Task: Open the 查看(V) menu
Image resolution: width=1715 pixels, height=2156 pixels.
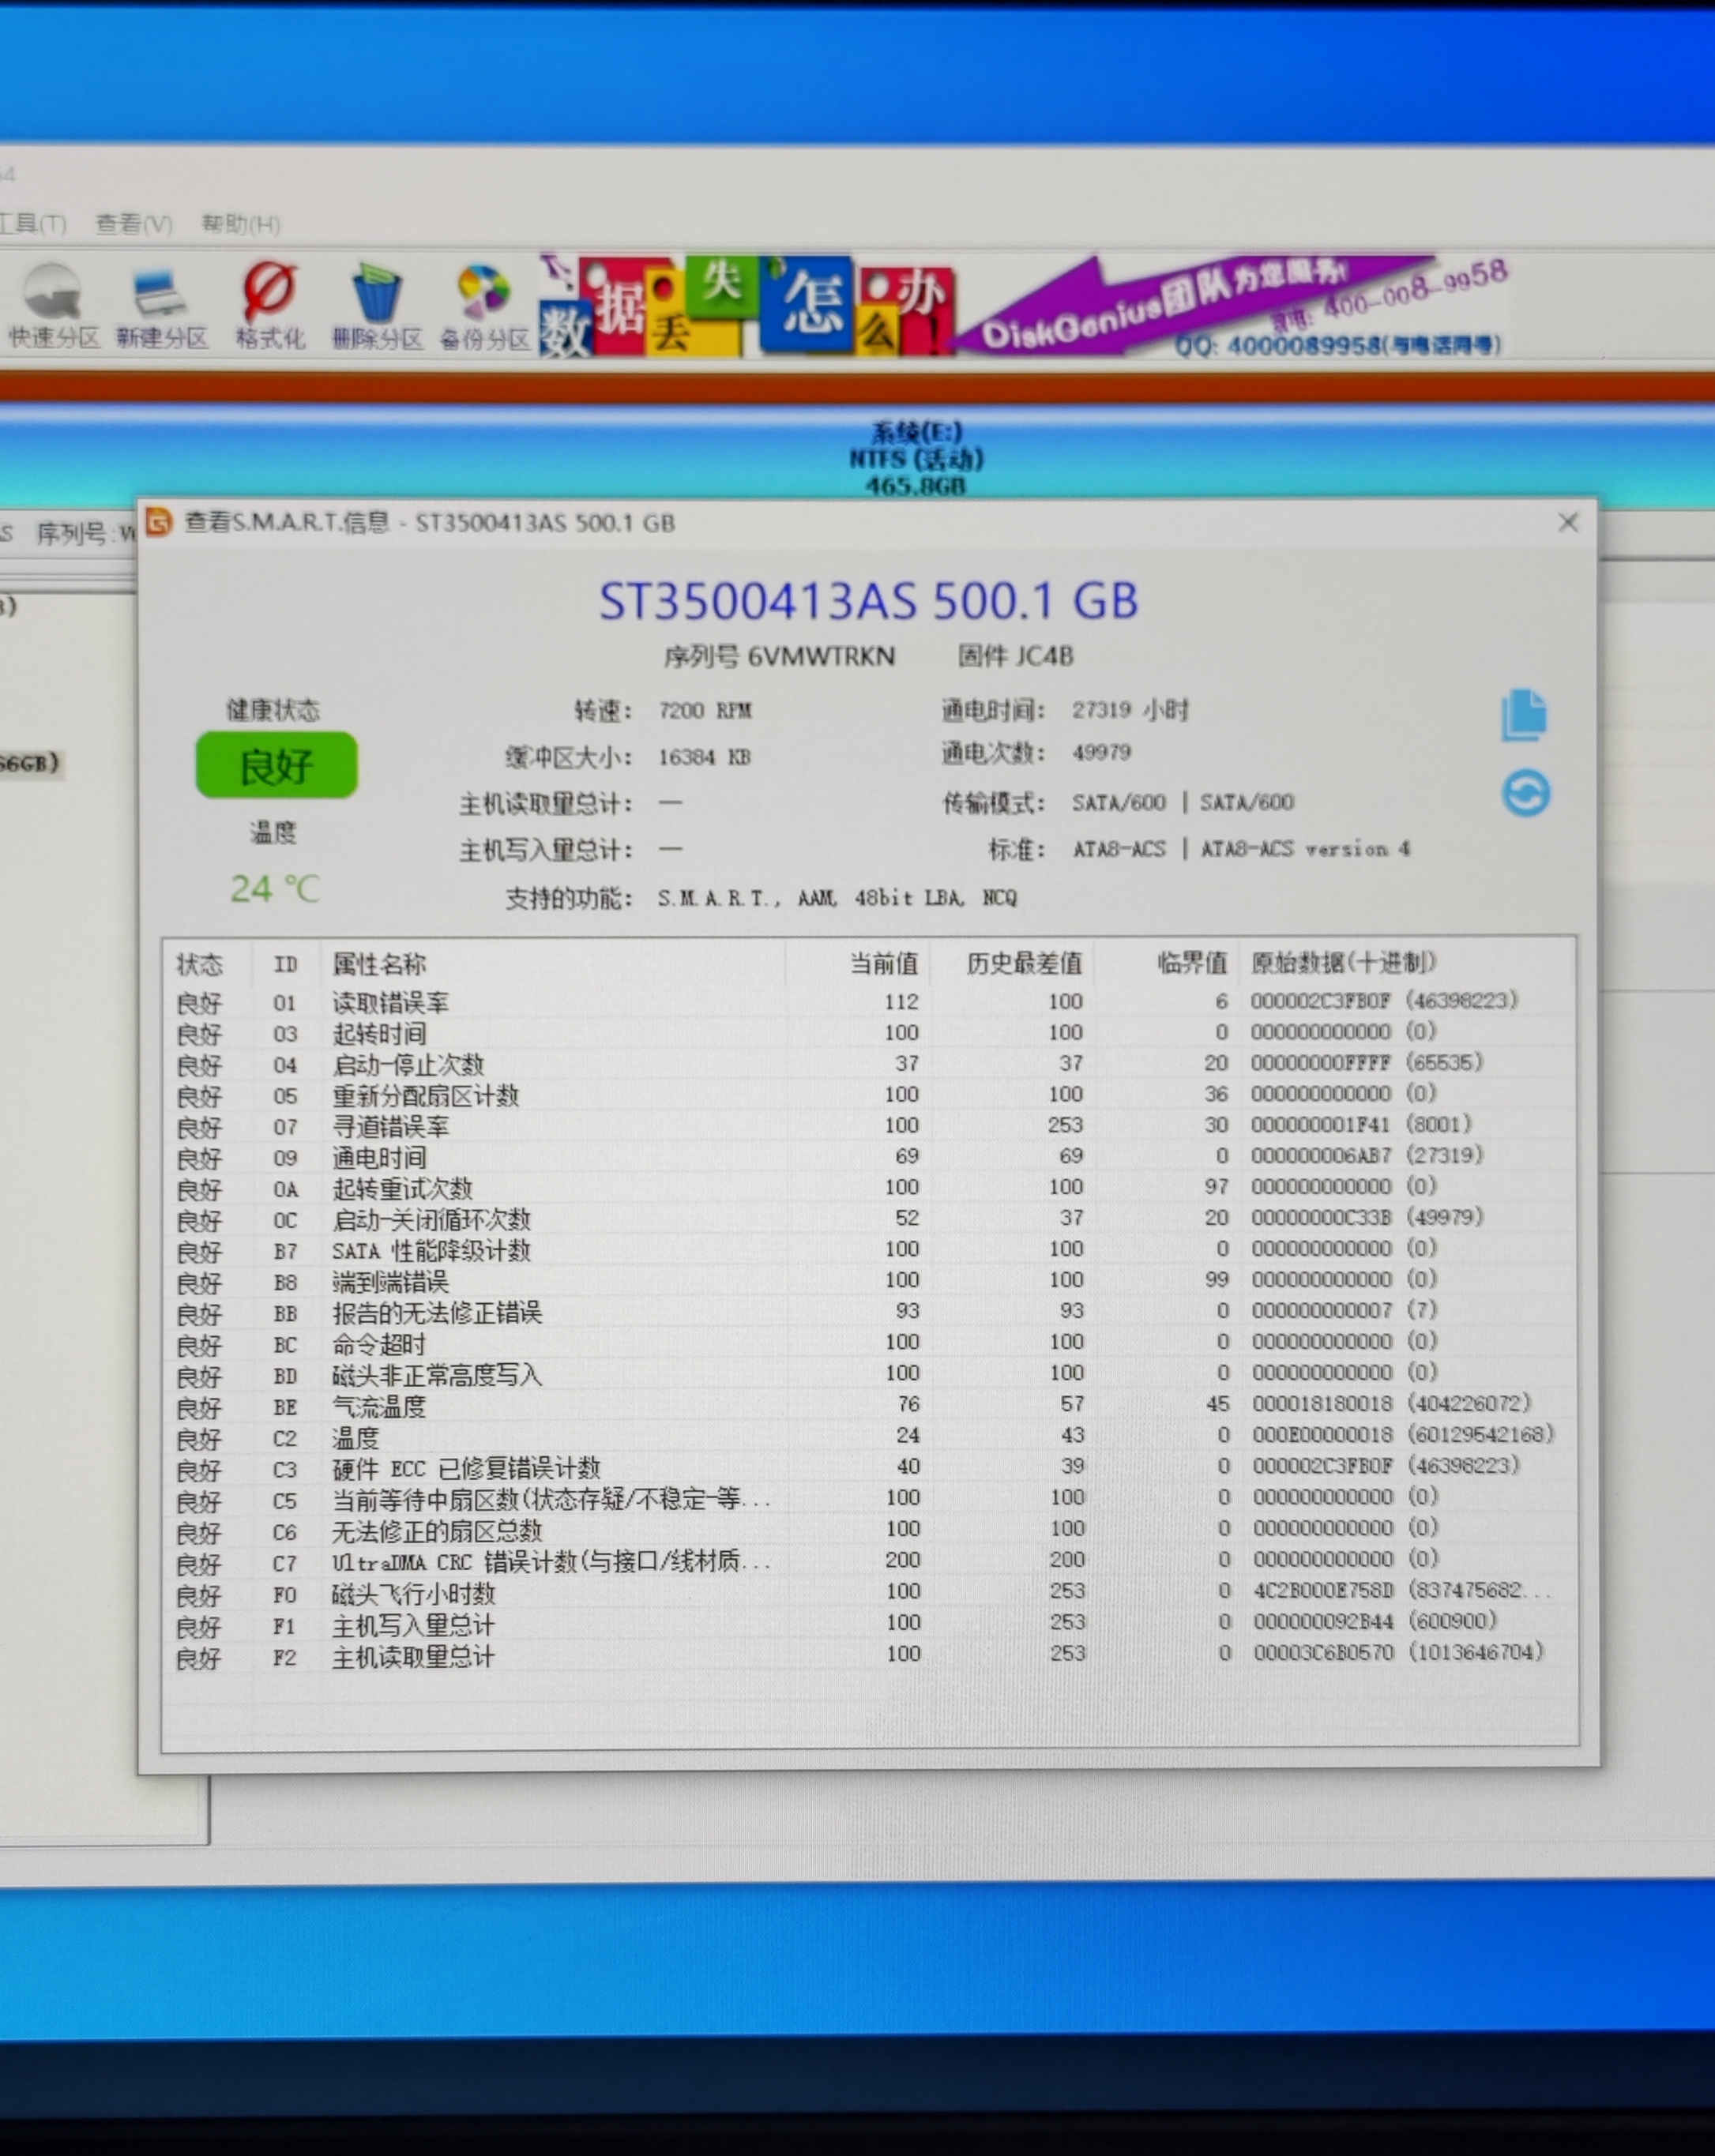Action: [x=134, y=223]
